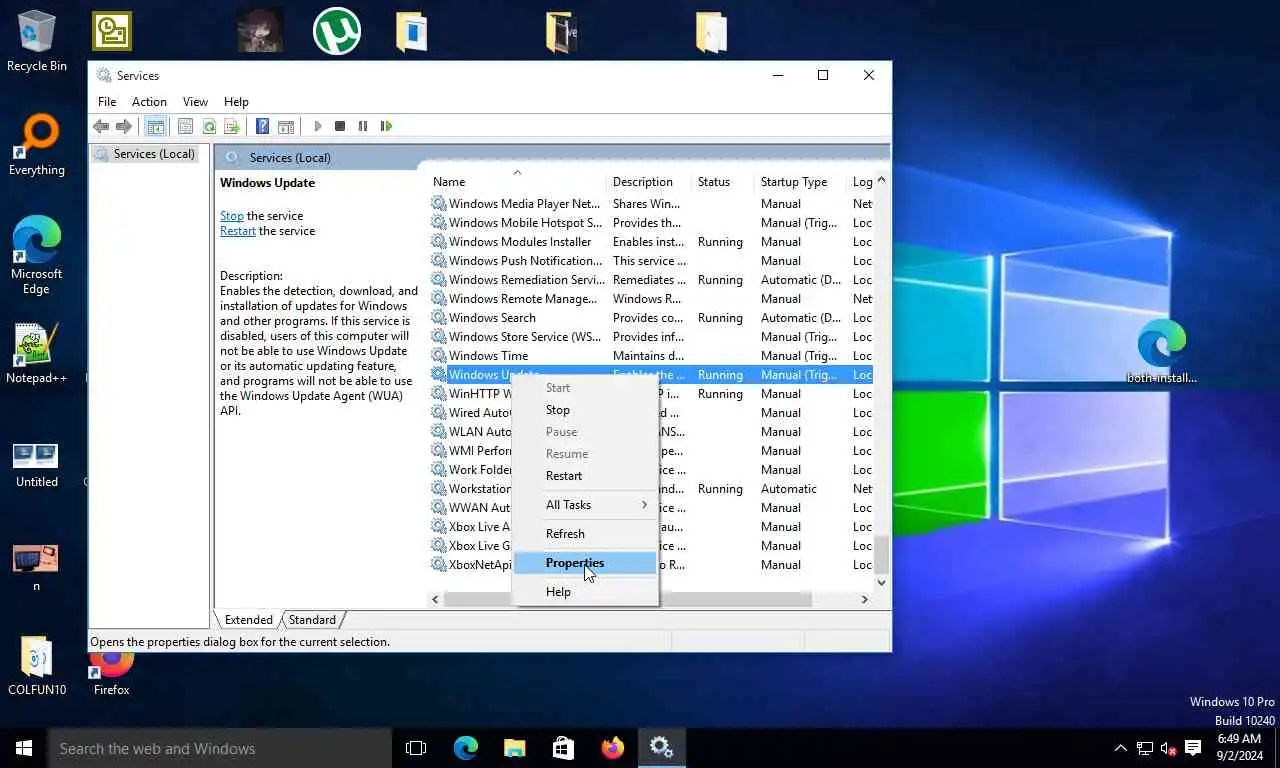Choose Refresh from the context menu

(585, 534)
